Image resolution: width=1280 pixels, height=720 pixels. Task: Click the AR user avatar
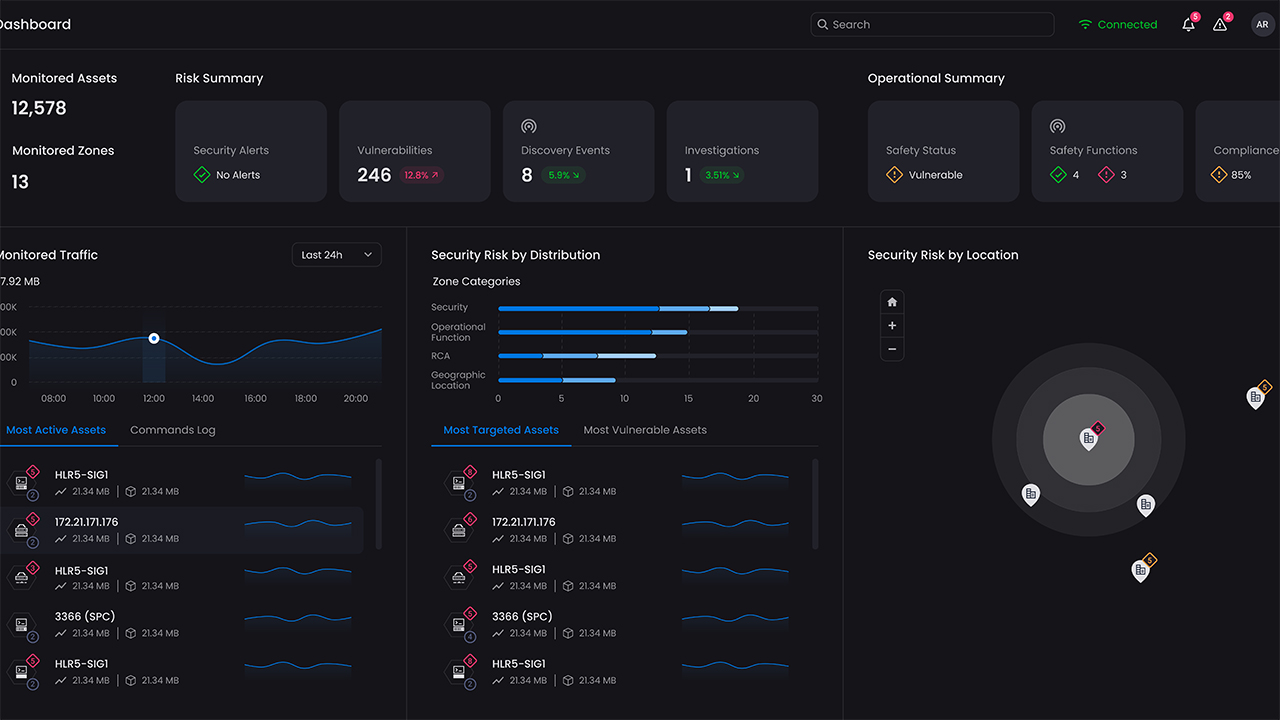tap(1262, 25)
